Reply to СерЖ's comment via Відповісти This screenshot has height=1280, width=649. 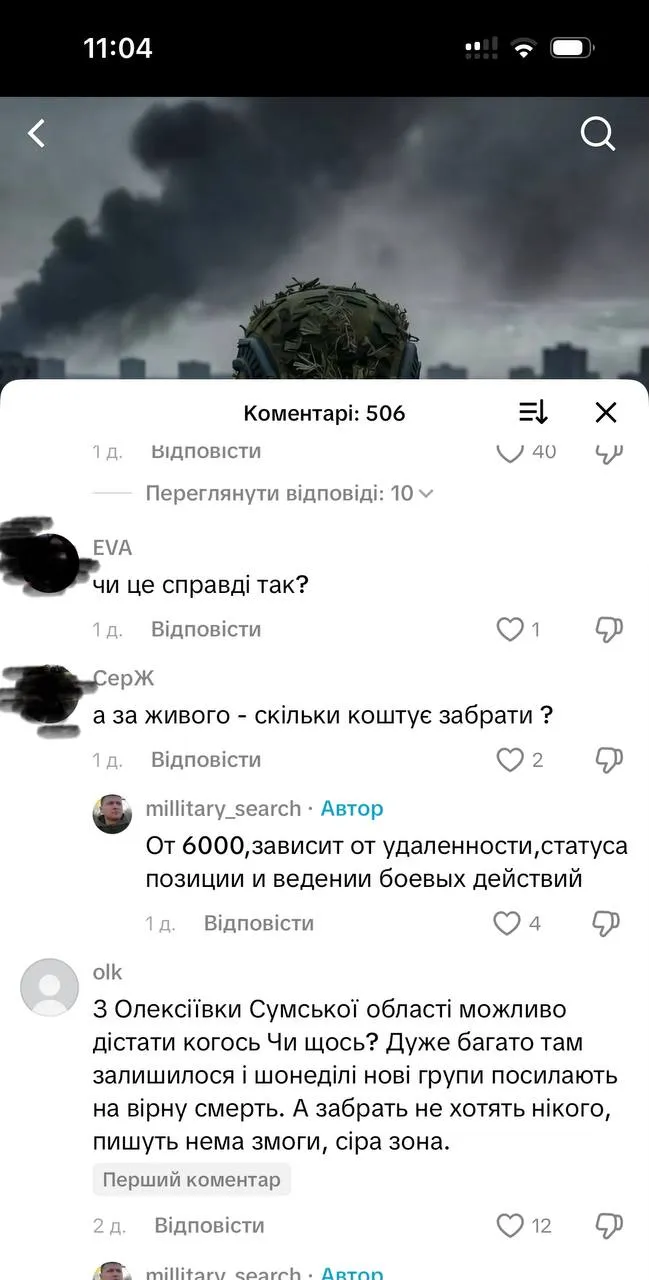point(206,760)
